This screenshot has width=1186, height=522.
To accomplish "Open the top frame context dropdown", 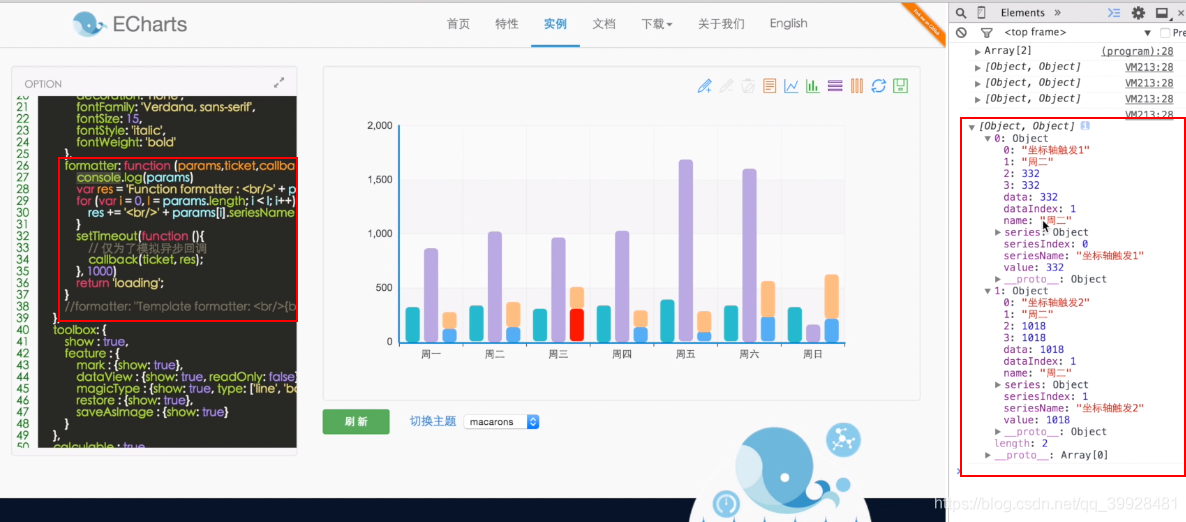I will click(x=1079, y=33).
